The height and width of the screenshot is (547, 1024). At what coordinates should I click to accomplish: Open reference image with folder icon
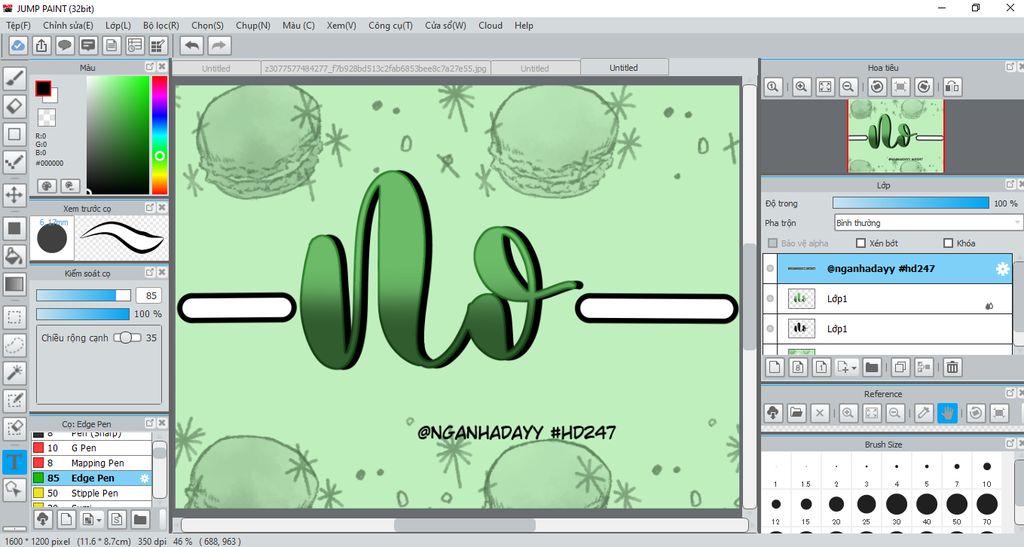pyautogui.click(x=796, y=413)
